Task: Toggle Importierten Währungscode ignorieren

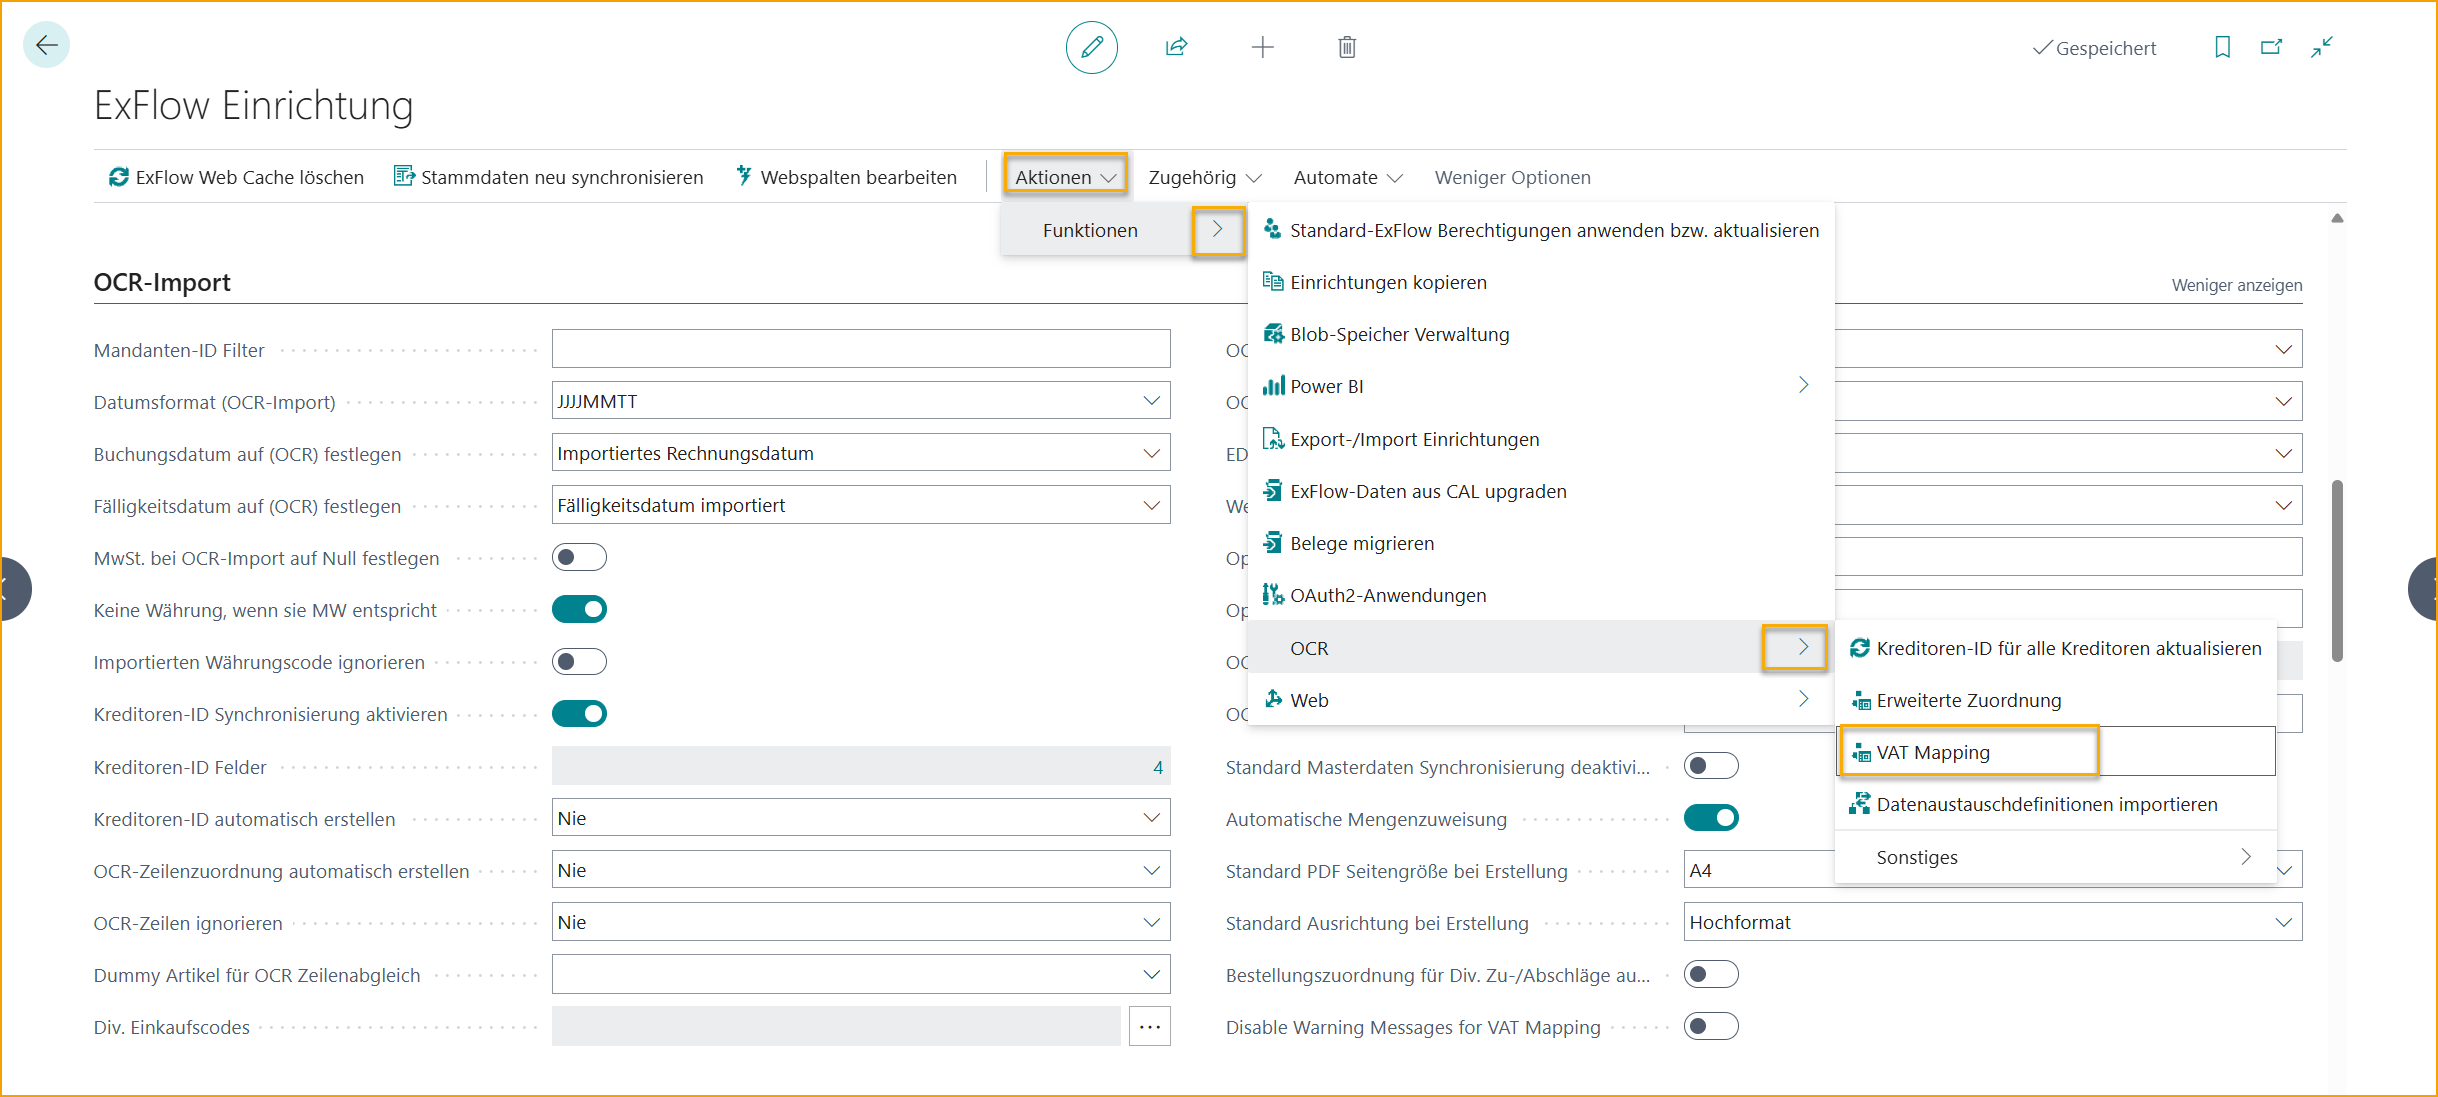Action: [579, 661]
